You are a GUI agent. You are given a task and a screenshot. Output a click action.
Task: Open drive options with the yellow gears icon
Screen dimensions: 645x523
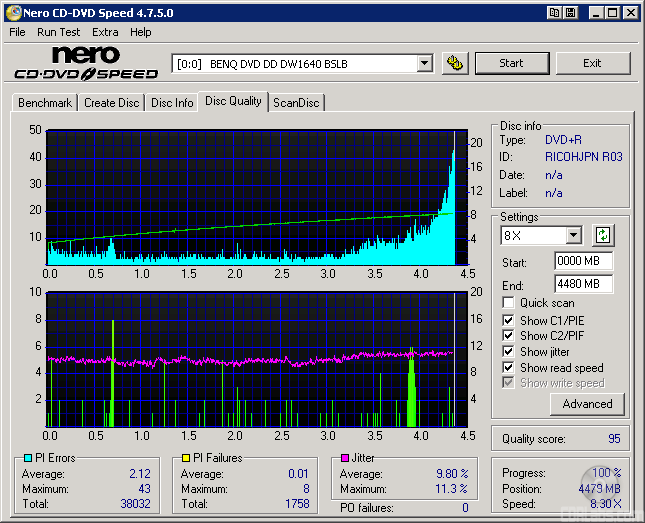(x=455, y=63)
